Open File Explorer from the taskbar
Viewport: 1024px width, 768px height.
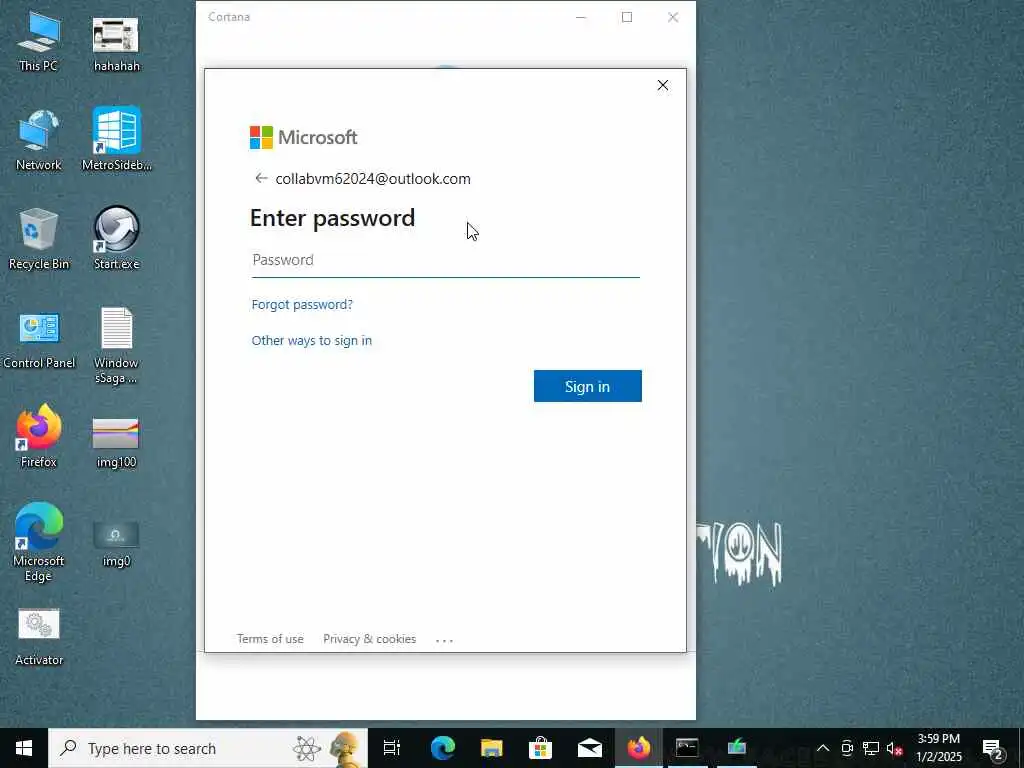click(x=491, y=748)
